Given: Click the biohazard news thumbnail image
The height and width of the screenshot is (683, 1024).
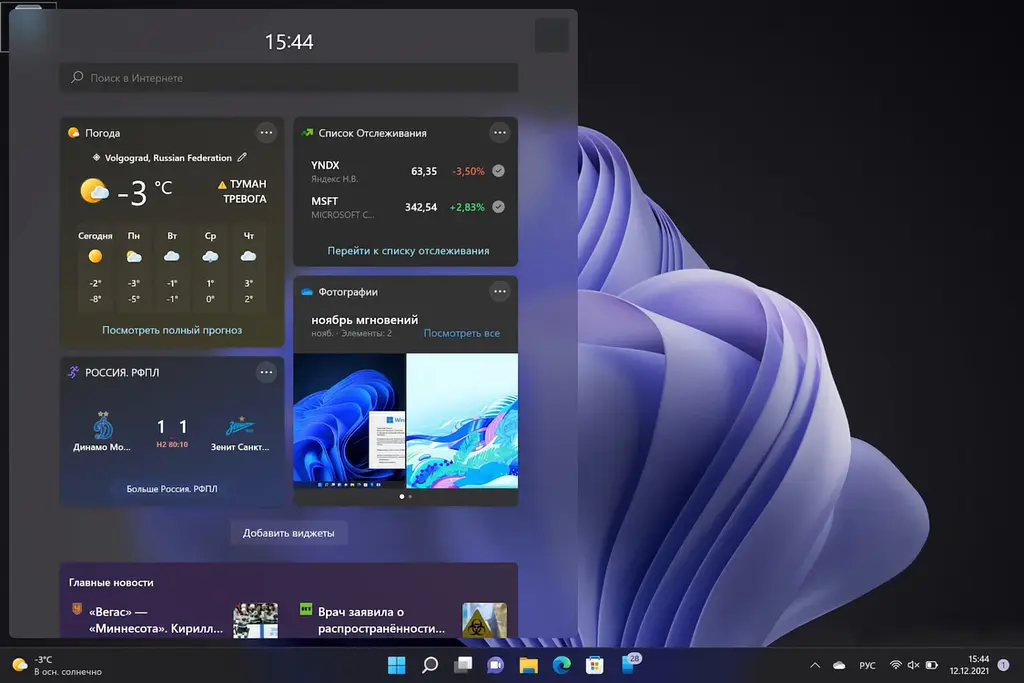Looking at the screenshot, I should pyautogui.click(x=485, y=620).
